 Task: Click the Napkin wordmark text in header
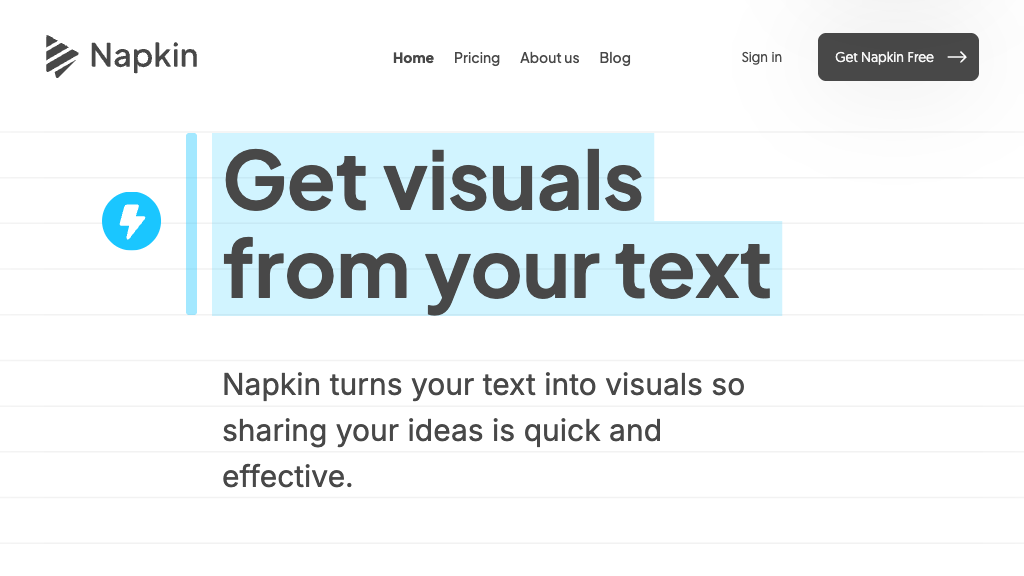point(144,56)
